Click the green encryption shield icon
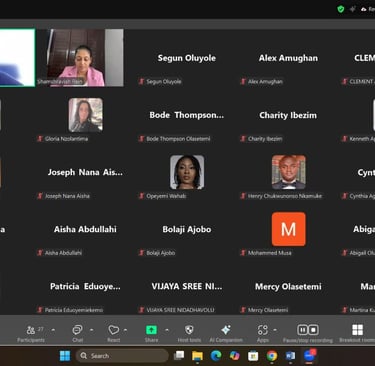Viewport: 375px width, 366px height. coord(341,9)
